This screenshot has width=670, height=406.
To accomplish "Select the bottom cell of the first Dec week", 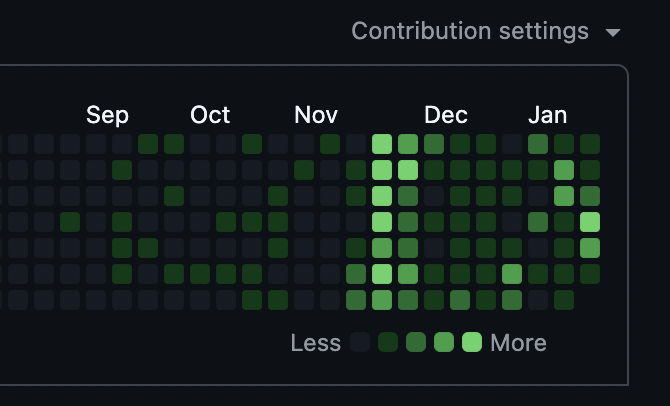I will pos(434,300).
